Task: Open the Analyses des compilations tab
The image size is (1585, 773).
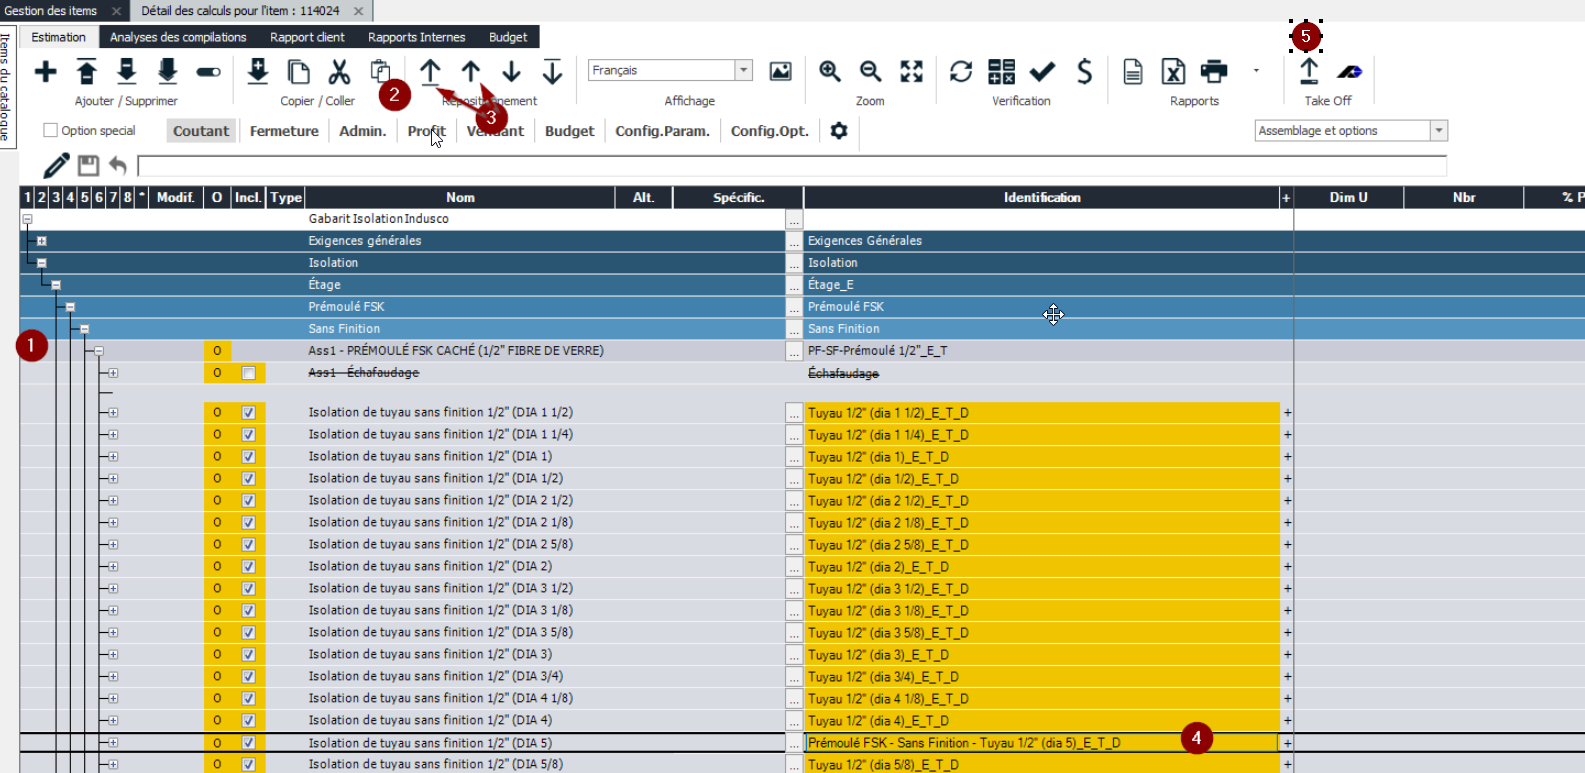Action: 178,37
